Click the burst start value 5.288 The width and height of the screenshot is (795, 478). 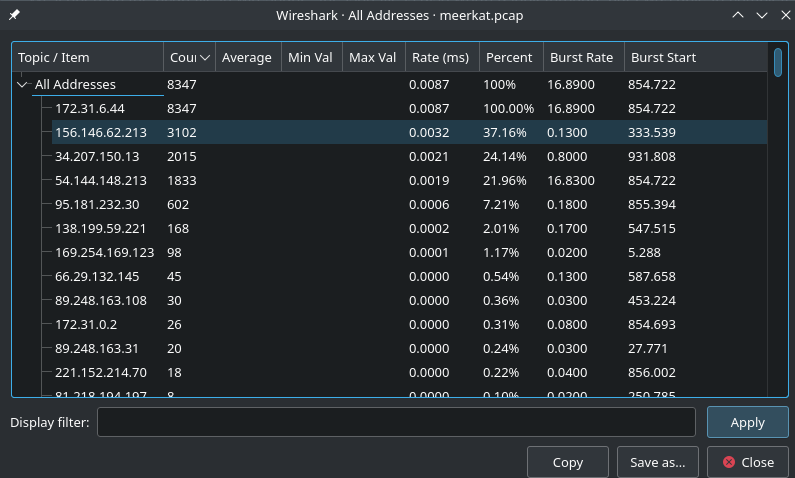click(x=644, y=252)
